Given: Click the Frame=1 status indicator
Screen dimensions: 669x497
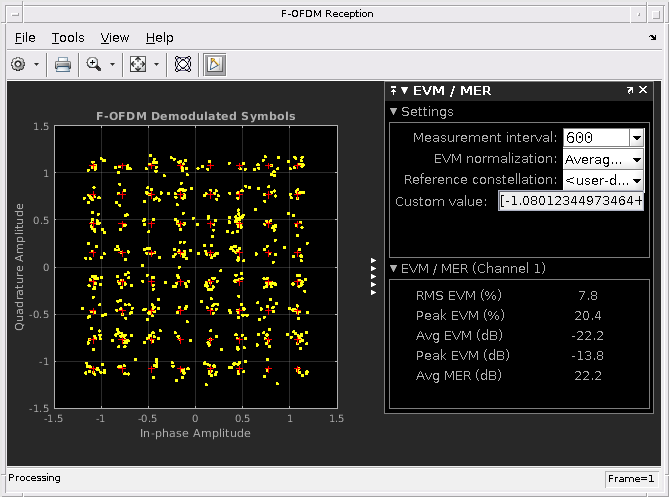Looking at the screenshot, I should [x=631, y=479].
